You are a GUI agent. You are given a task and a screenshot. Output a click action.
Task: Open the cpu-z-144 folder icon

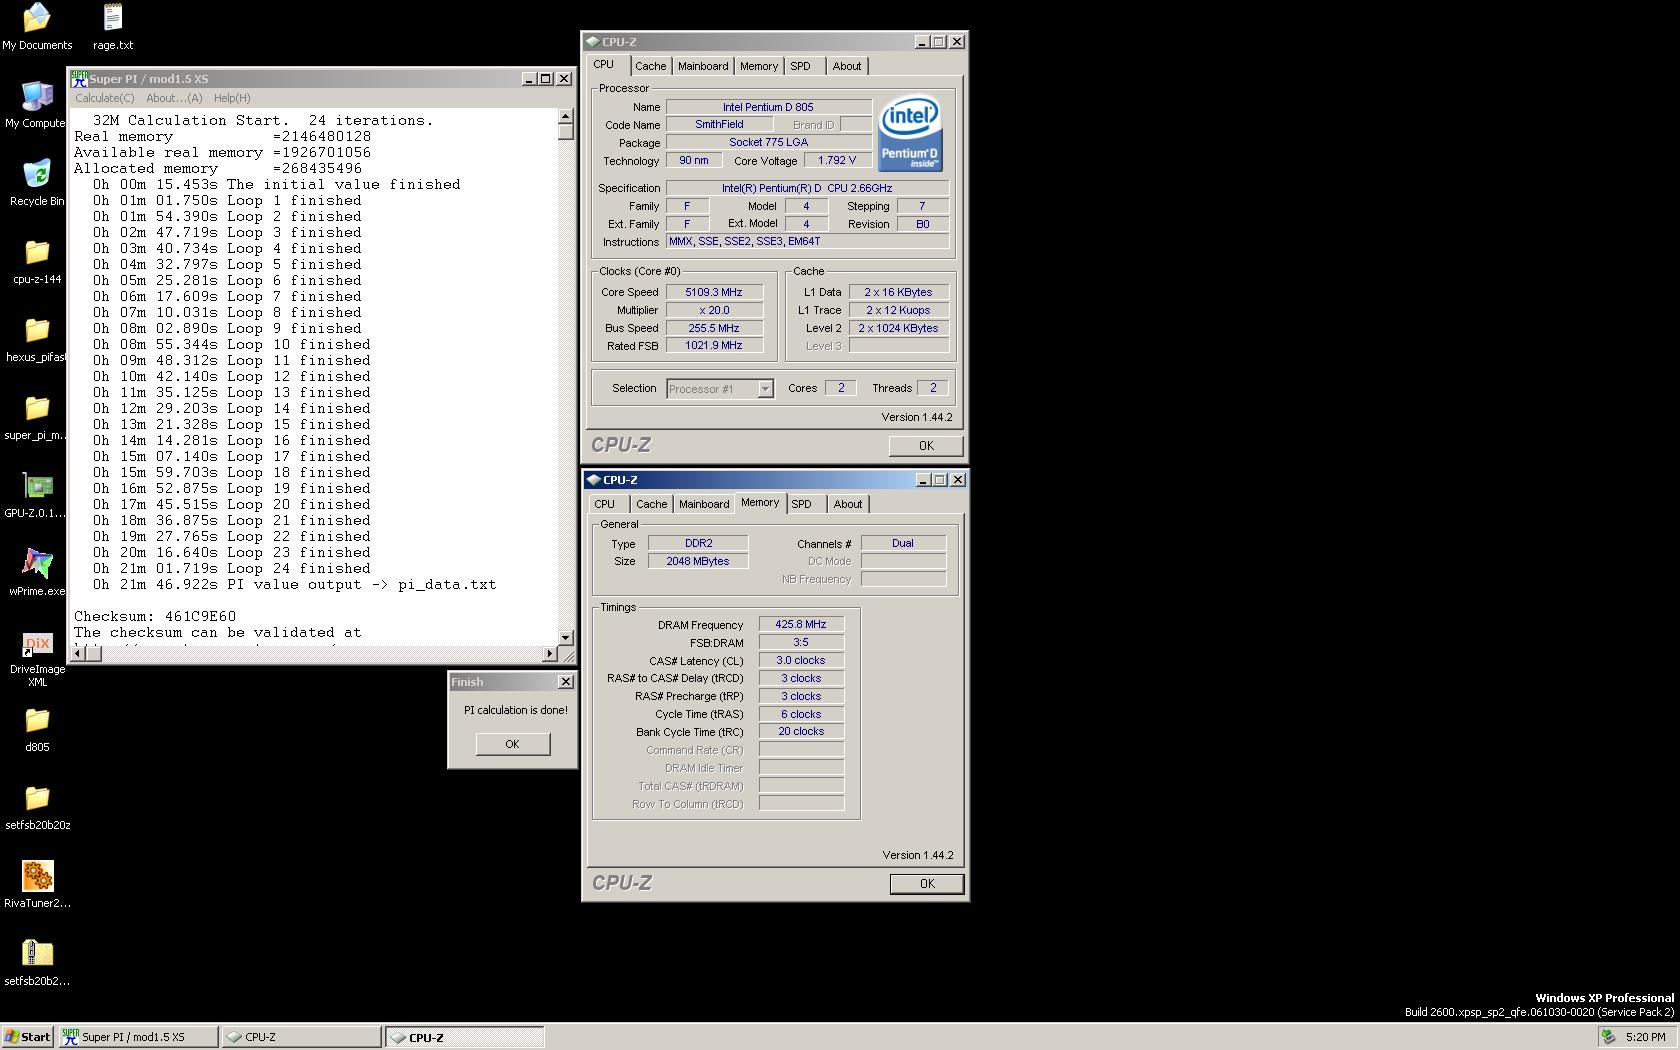pyautogui.click(x=37, y=261)
